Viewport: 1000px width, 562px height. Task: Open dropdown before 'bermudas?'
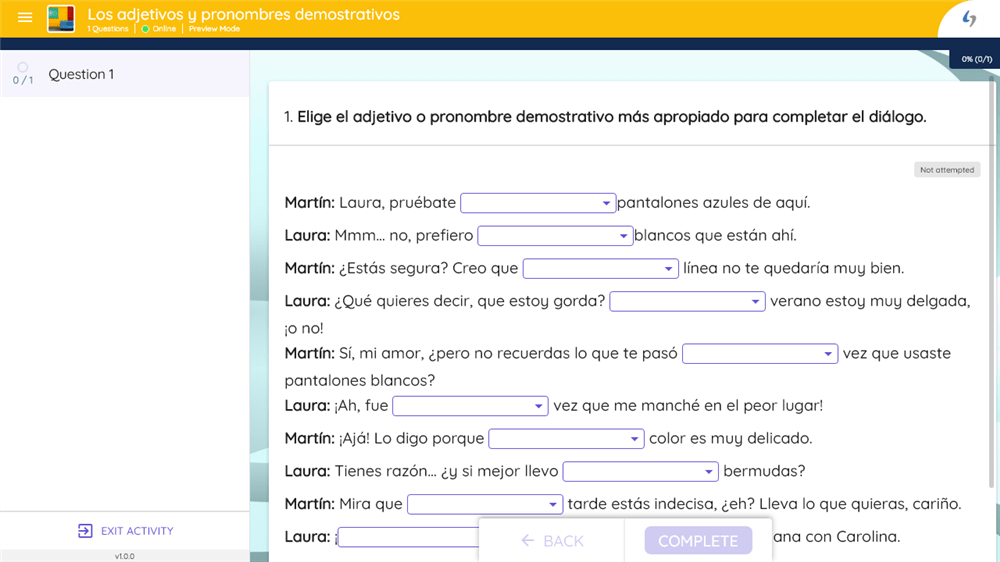pyautogui.click(x=640, y=471)
